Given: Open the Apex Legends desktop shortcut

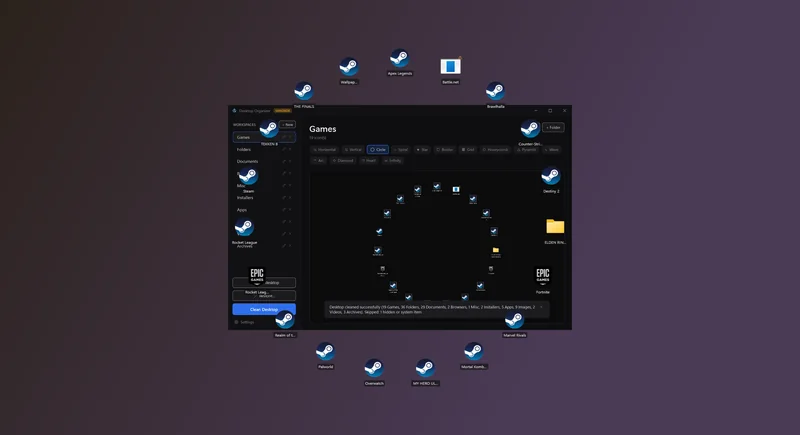Looking at the screenshot, I should click(x=399, y=59).
